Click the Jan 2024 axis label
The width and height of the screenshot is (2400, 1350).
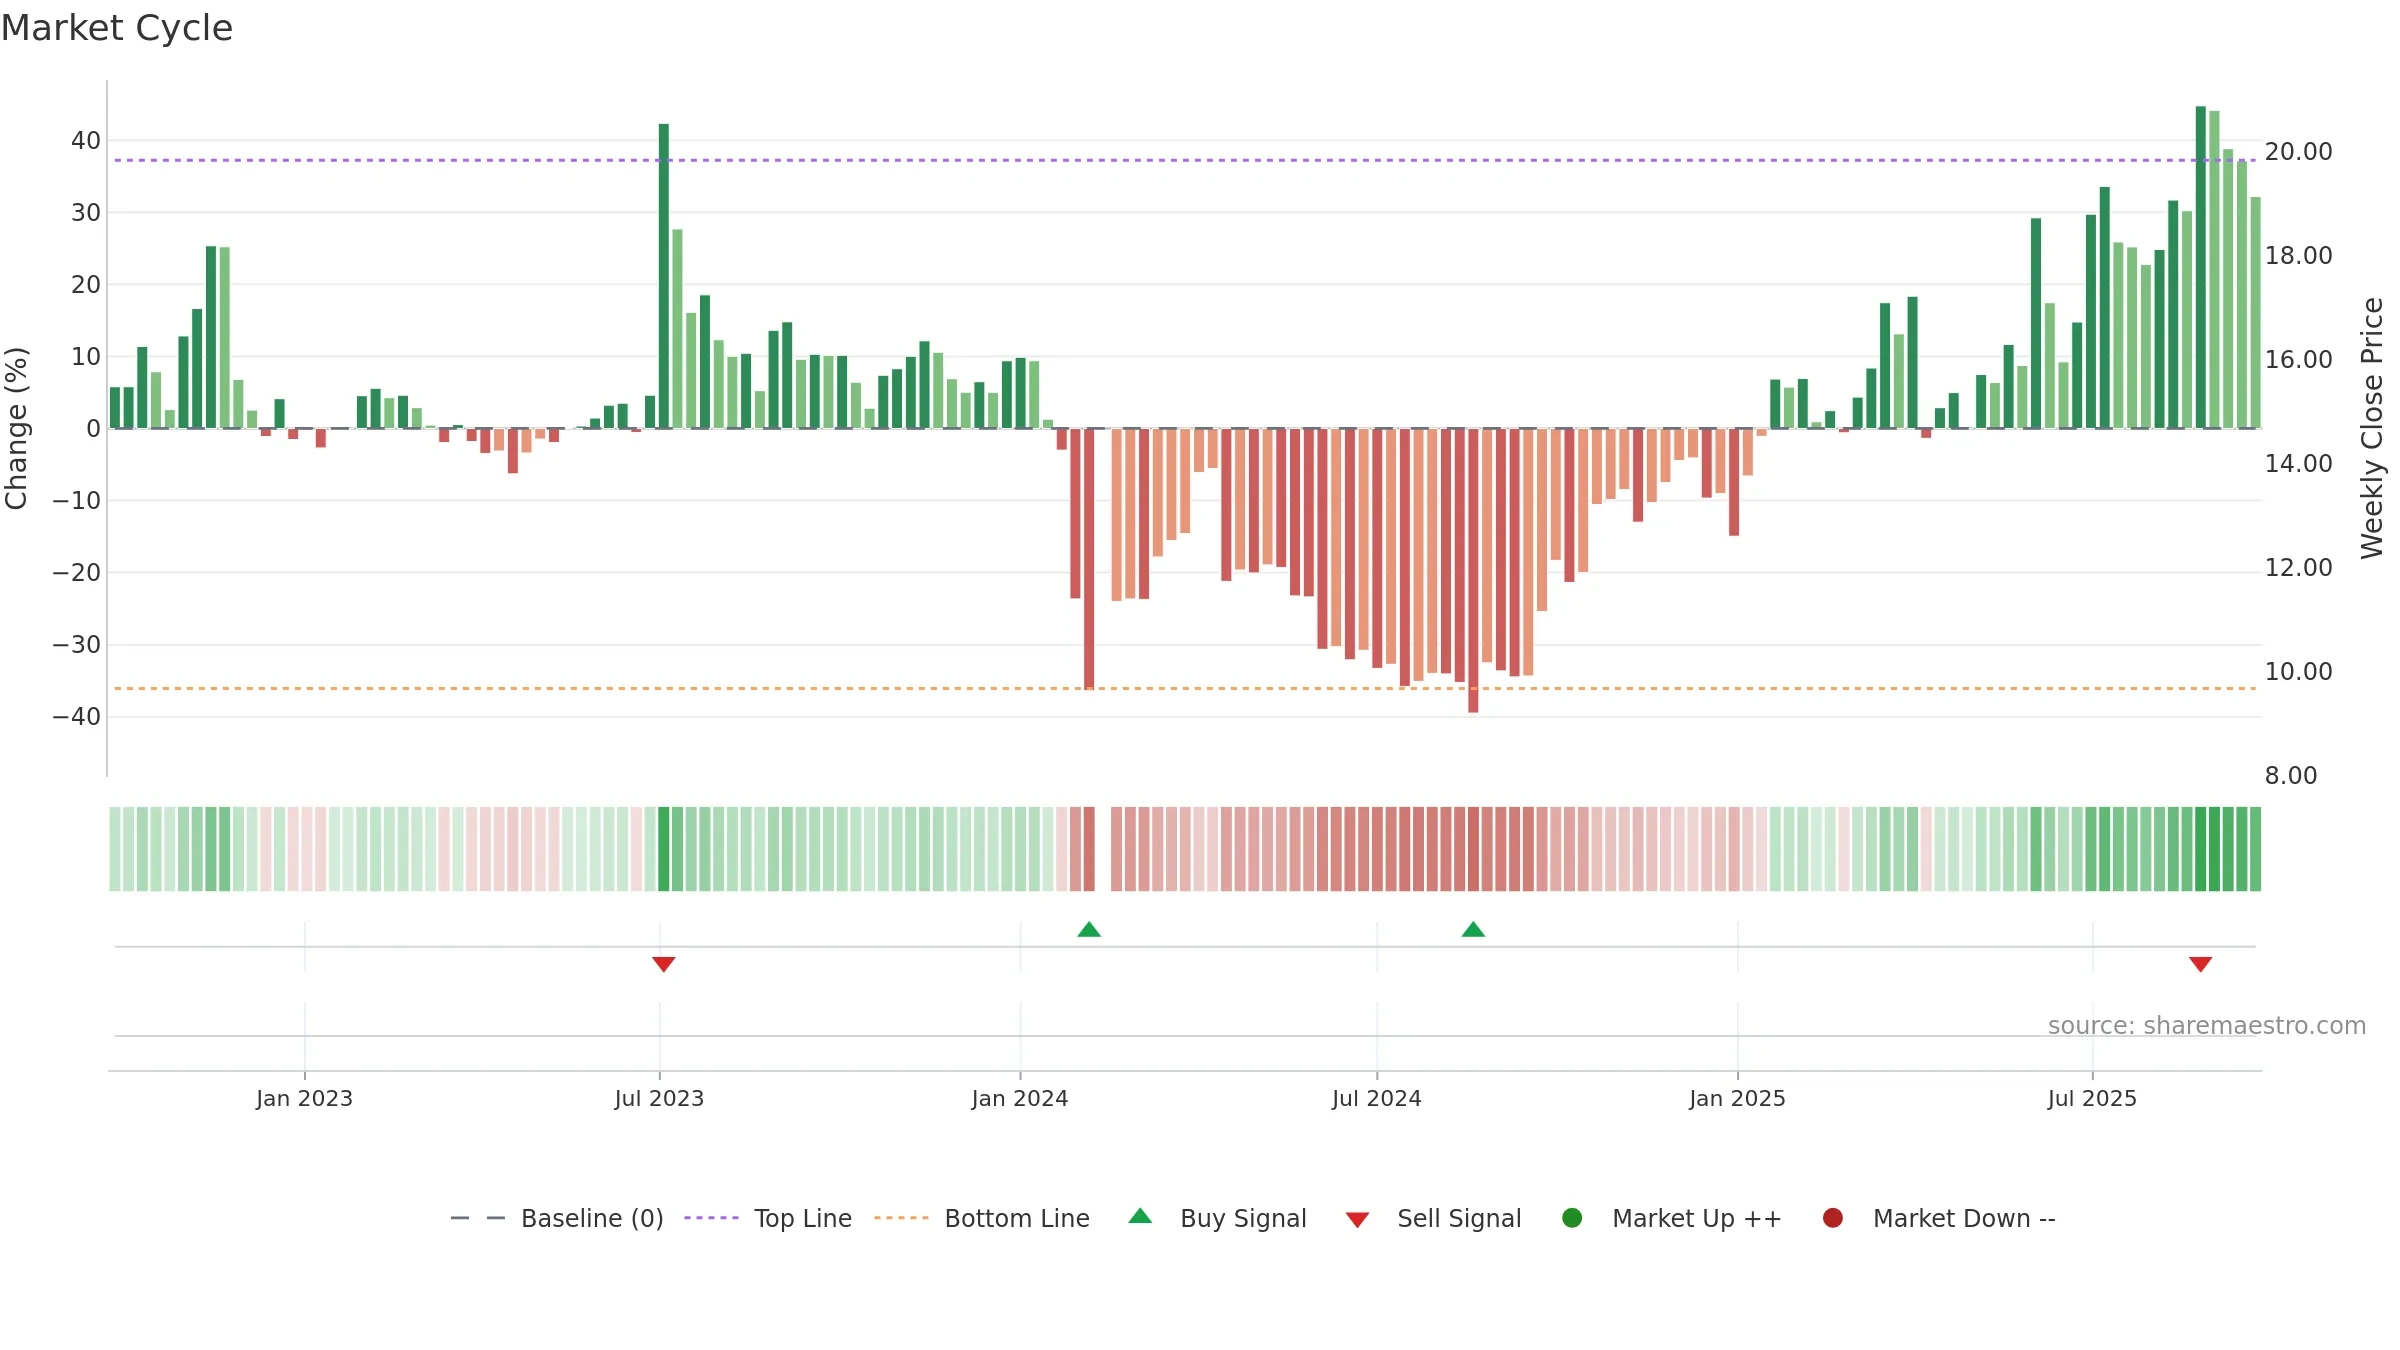[1020, 1099]
